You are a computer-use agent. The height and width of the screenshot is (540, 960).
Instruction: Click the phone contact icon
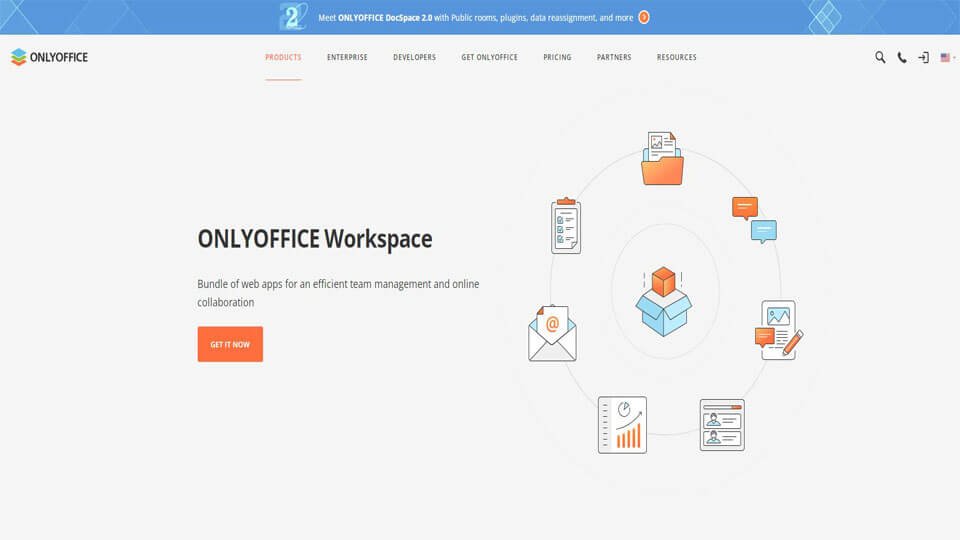(x=902, y=58)
